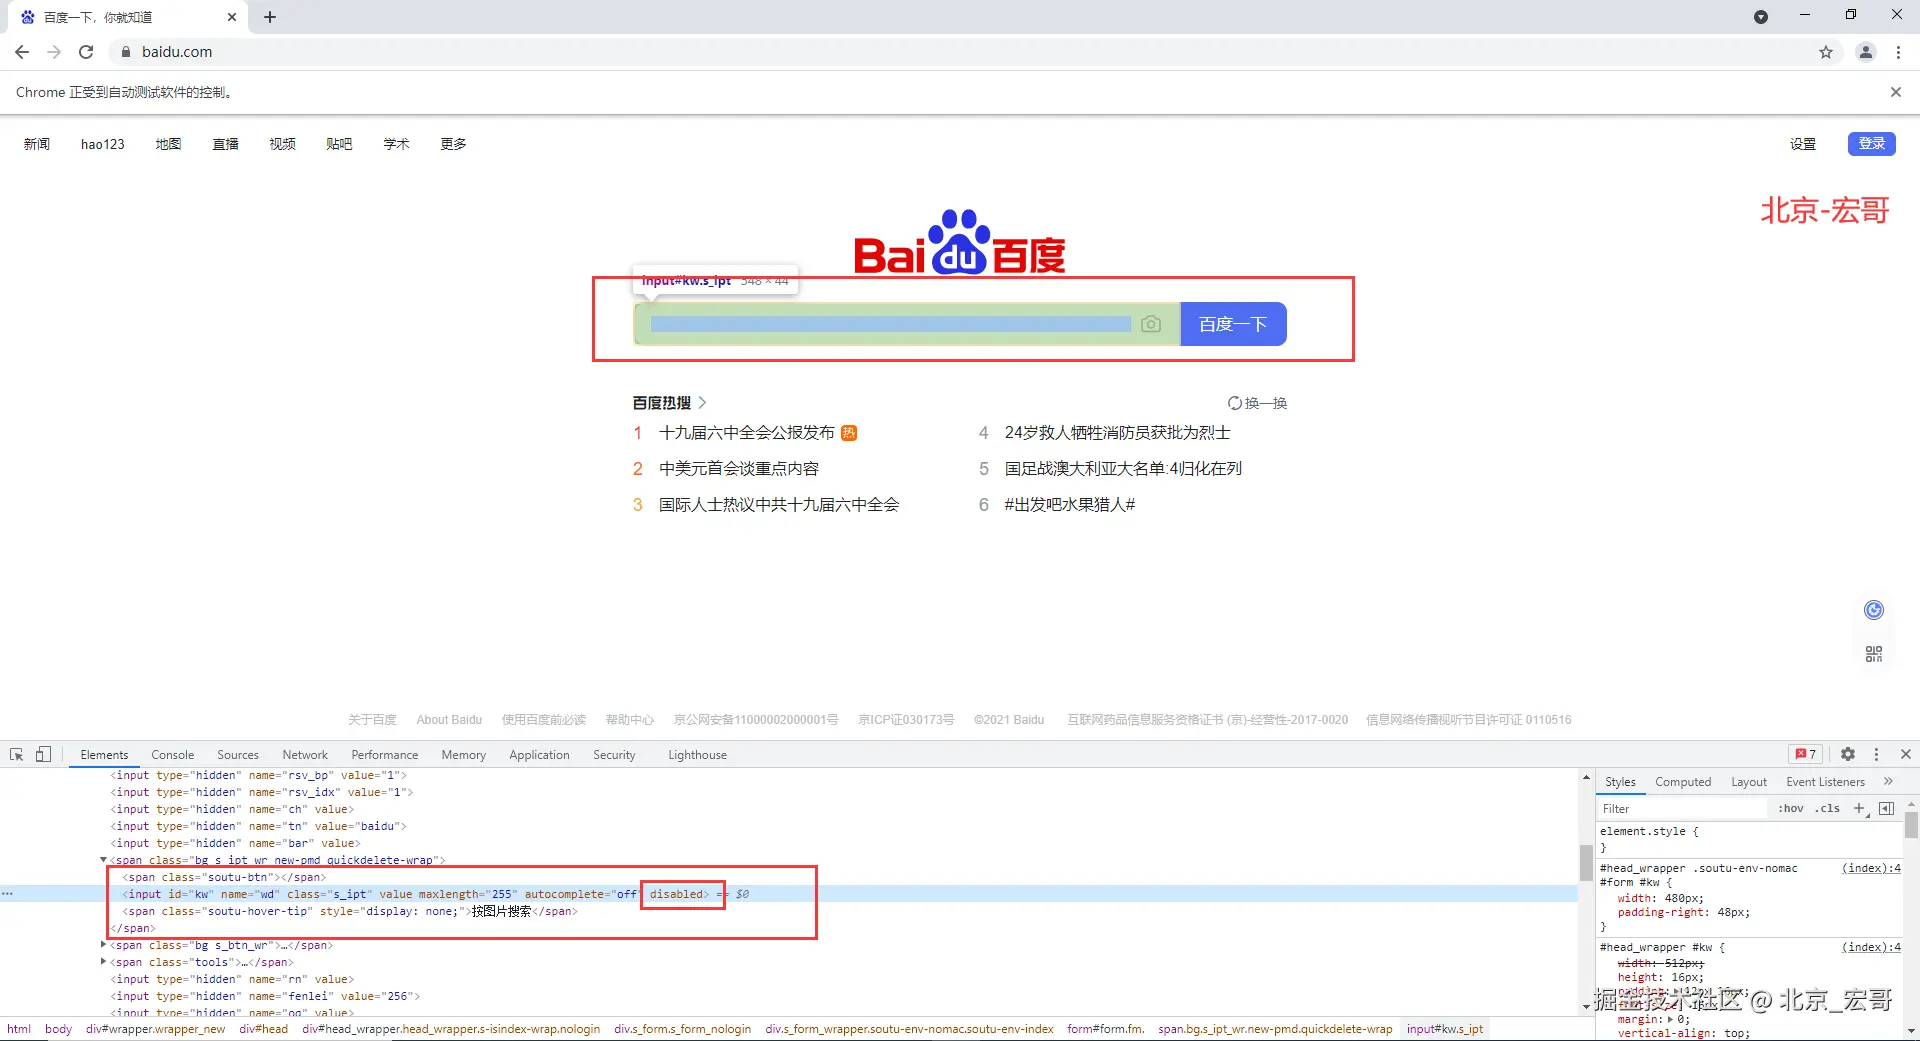
Task: Open the Application tab
Action: (x=539, y=755)
